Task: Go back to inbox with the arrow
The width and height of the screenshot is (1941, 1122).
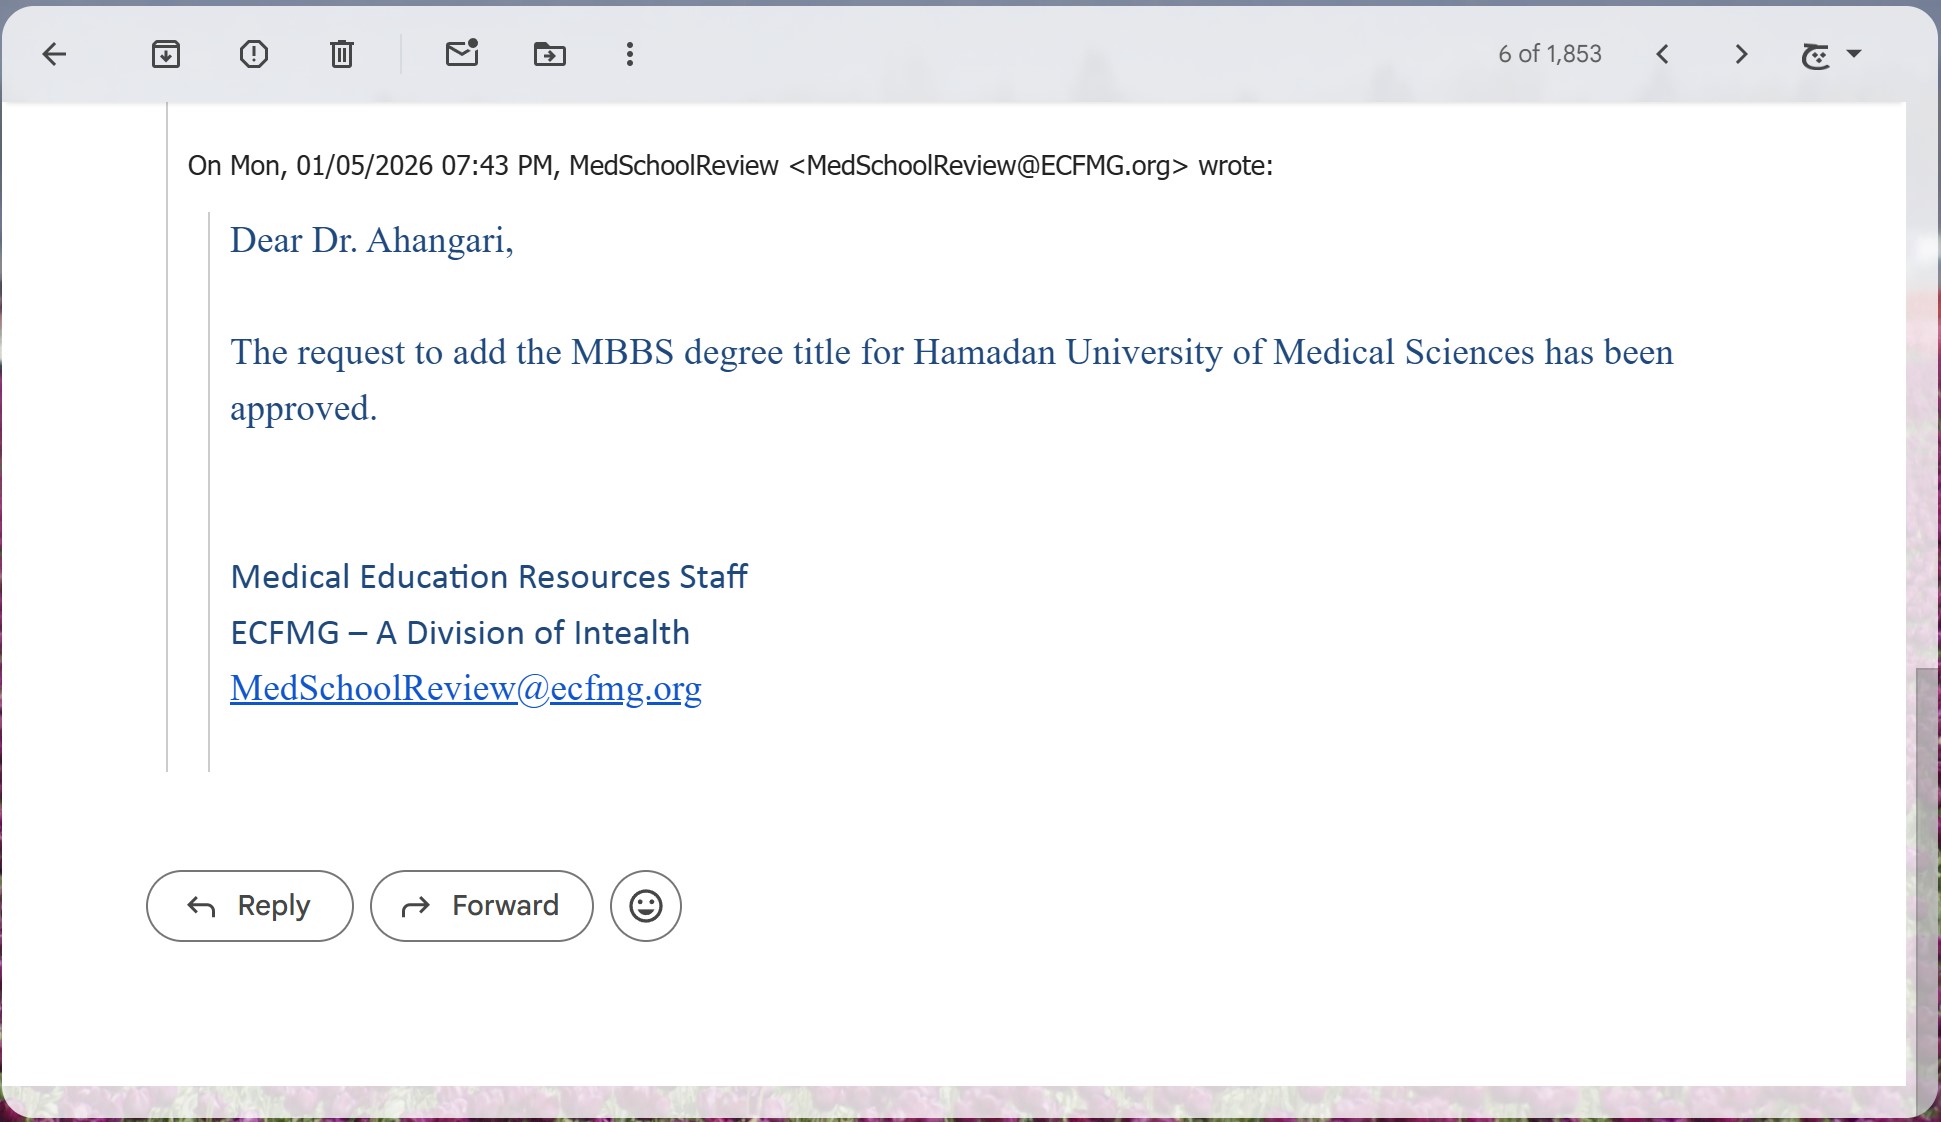Action: click(x=54, y=54)
